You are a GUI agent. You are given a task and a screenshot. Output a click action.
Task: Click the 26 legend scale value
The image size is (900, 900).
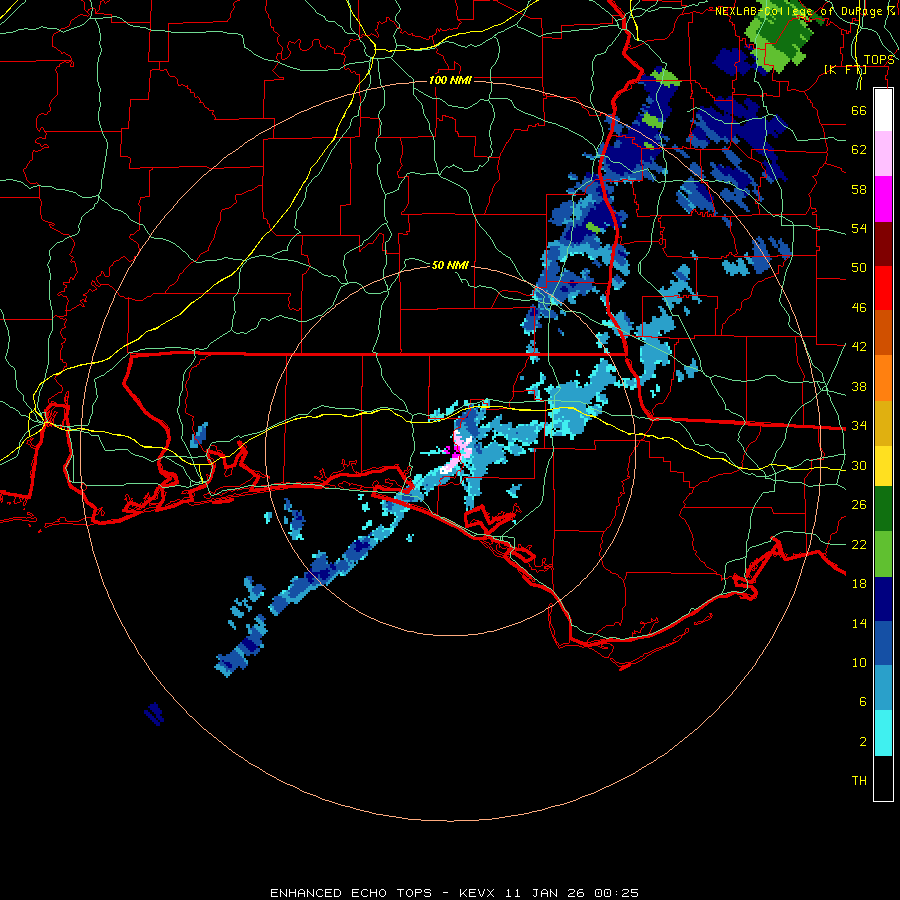click(x=859, y=505)
